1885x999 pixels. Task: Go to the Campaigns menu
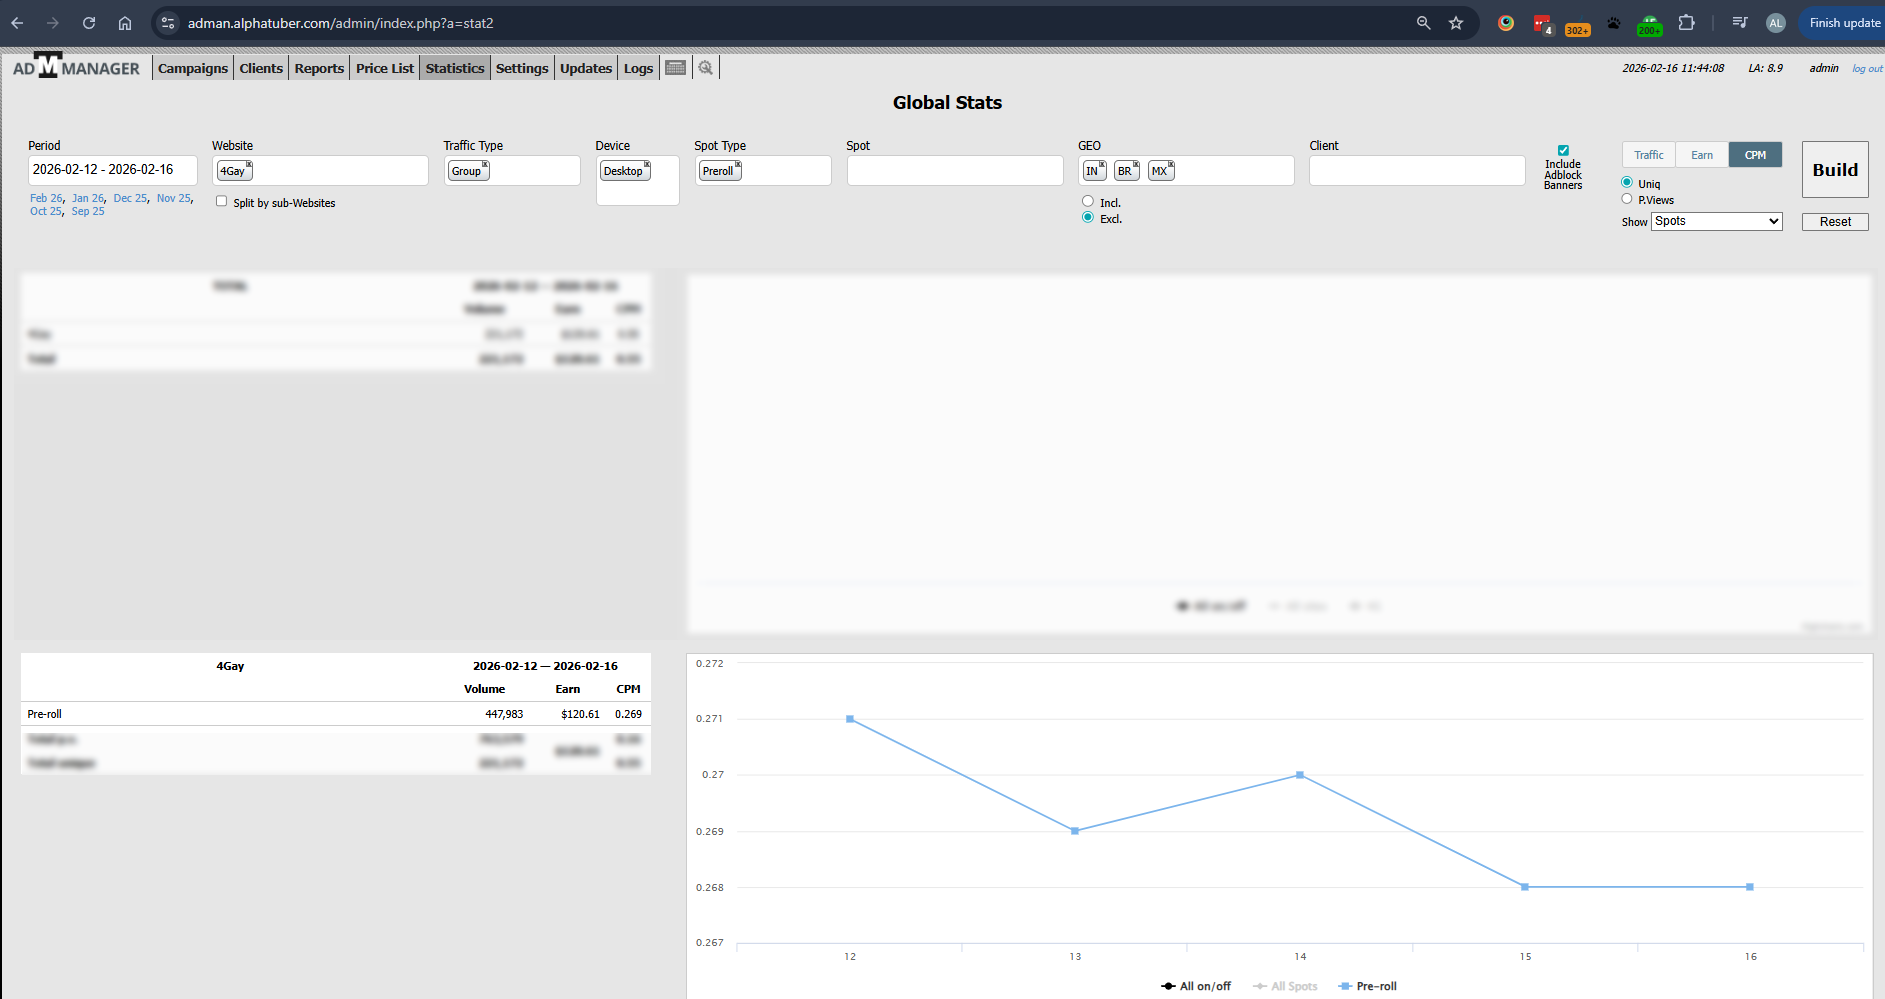coord(193,68)
